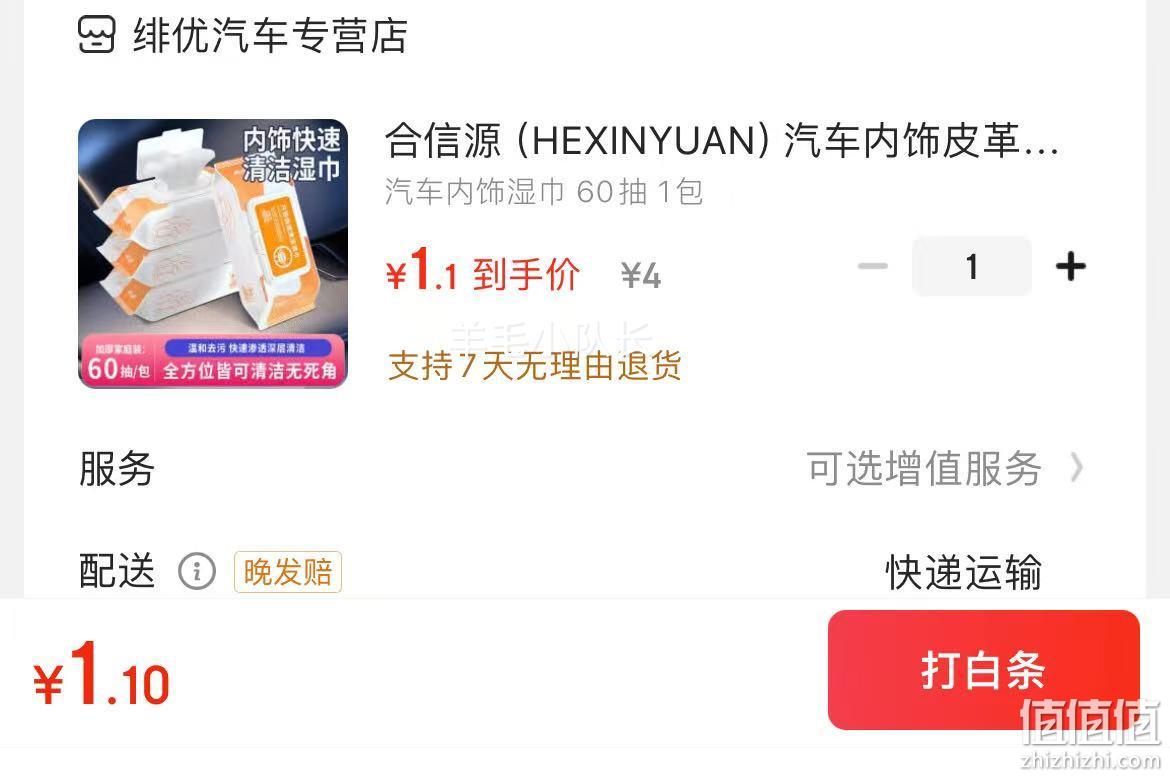Screen dimensions: 1170x778
Task: Tap the 配送 row label
Action: [x=117, y=571]
